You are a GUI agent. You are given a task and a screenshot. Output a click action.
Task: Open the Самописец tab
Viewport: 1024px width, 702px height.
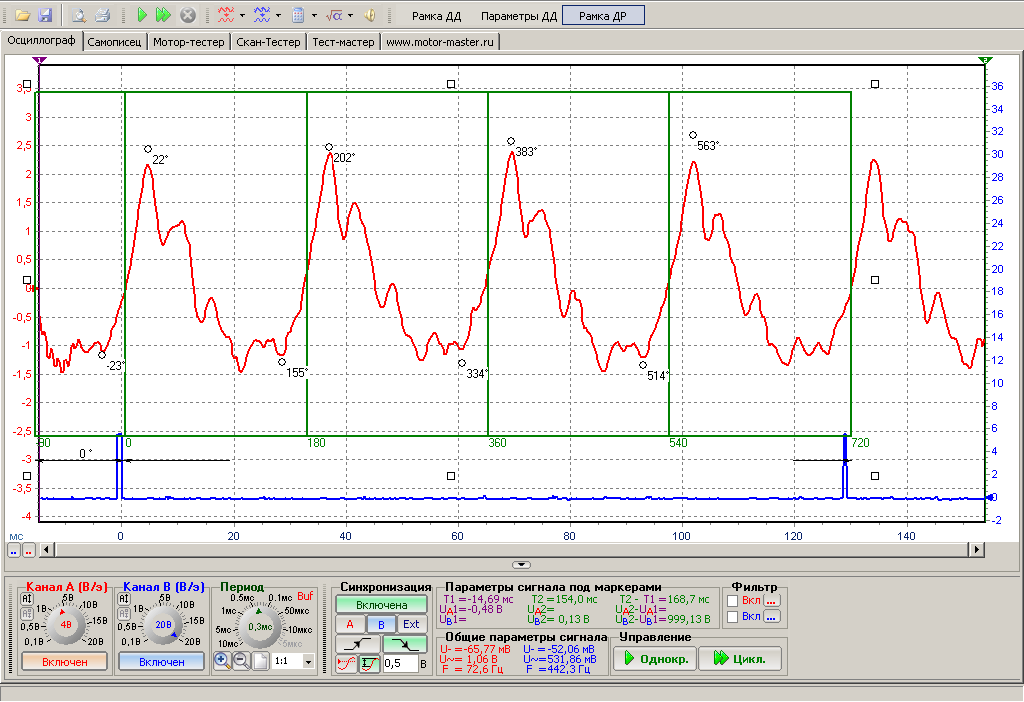115,42
